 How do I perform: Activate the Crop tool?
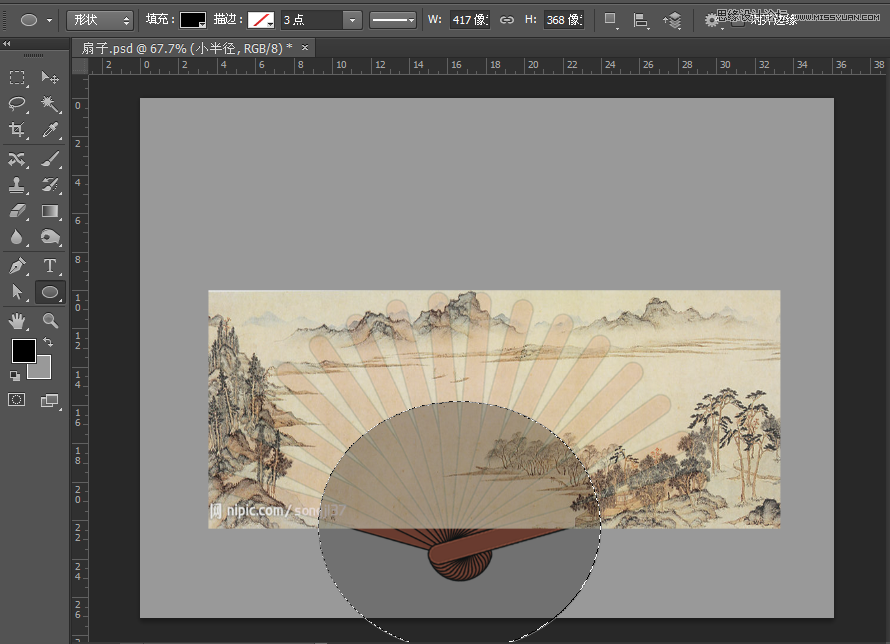click(17, 130)
